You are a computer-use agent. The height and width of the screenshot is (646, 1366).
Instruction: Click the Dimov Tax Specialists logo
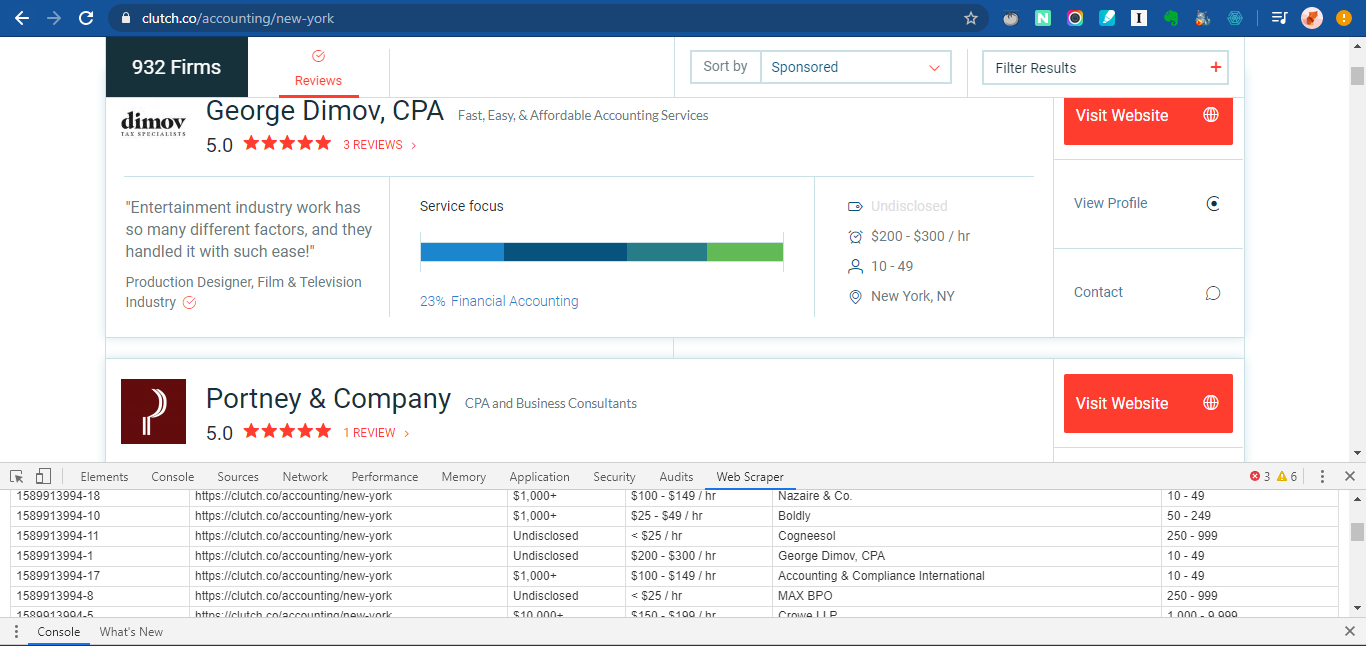(153, 124)
